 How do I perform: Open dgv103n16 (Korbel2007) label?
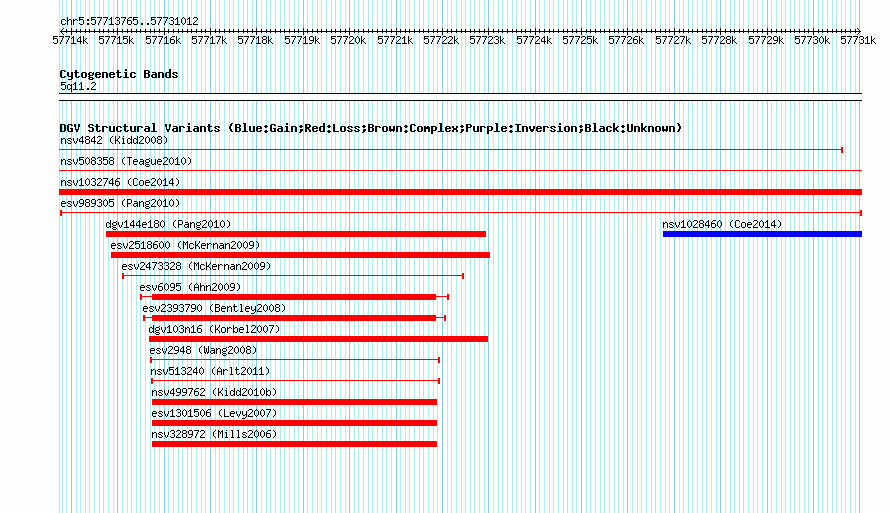click(215, 329)
